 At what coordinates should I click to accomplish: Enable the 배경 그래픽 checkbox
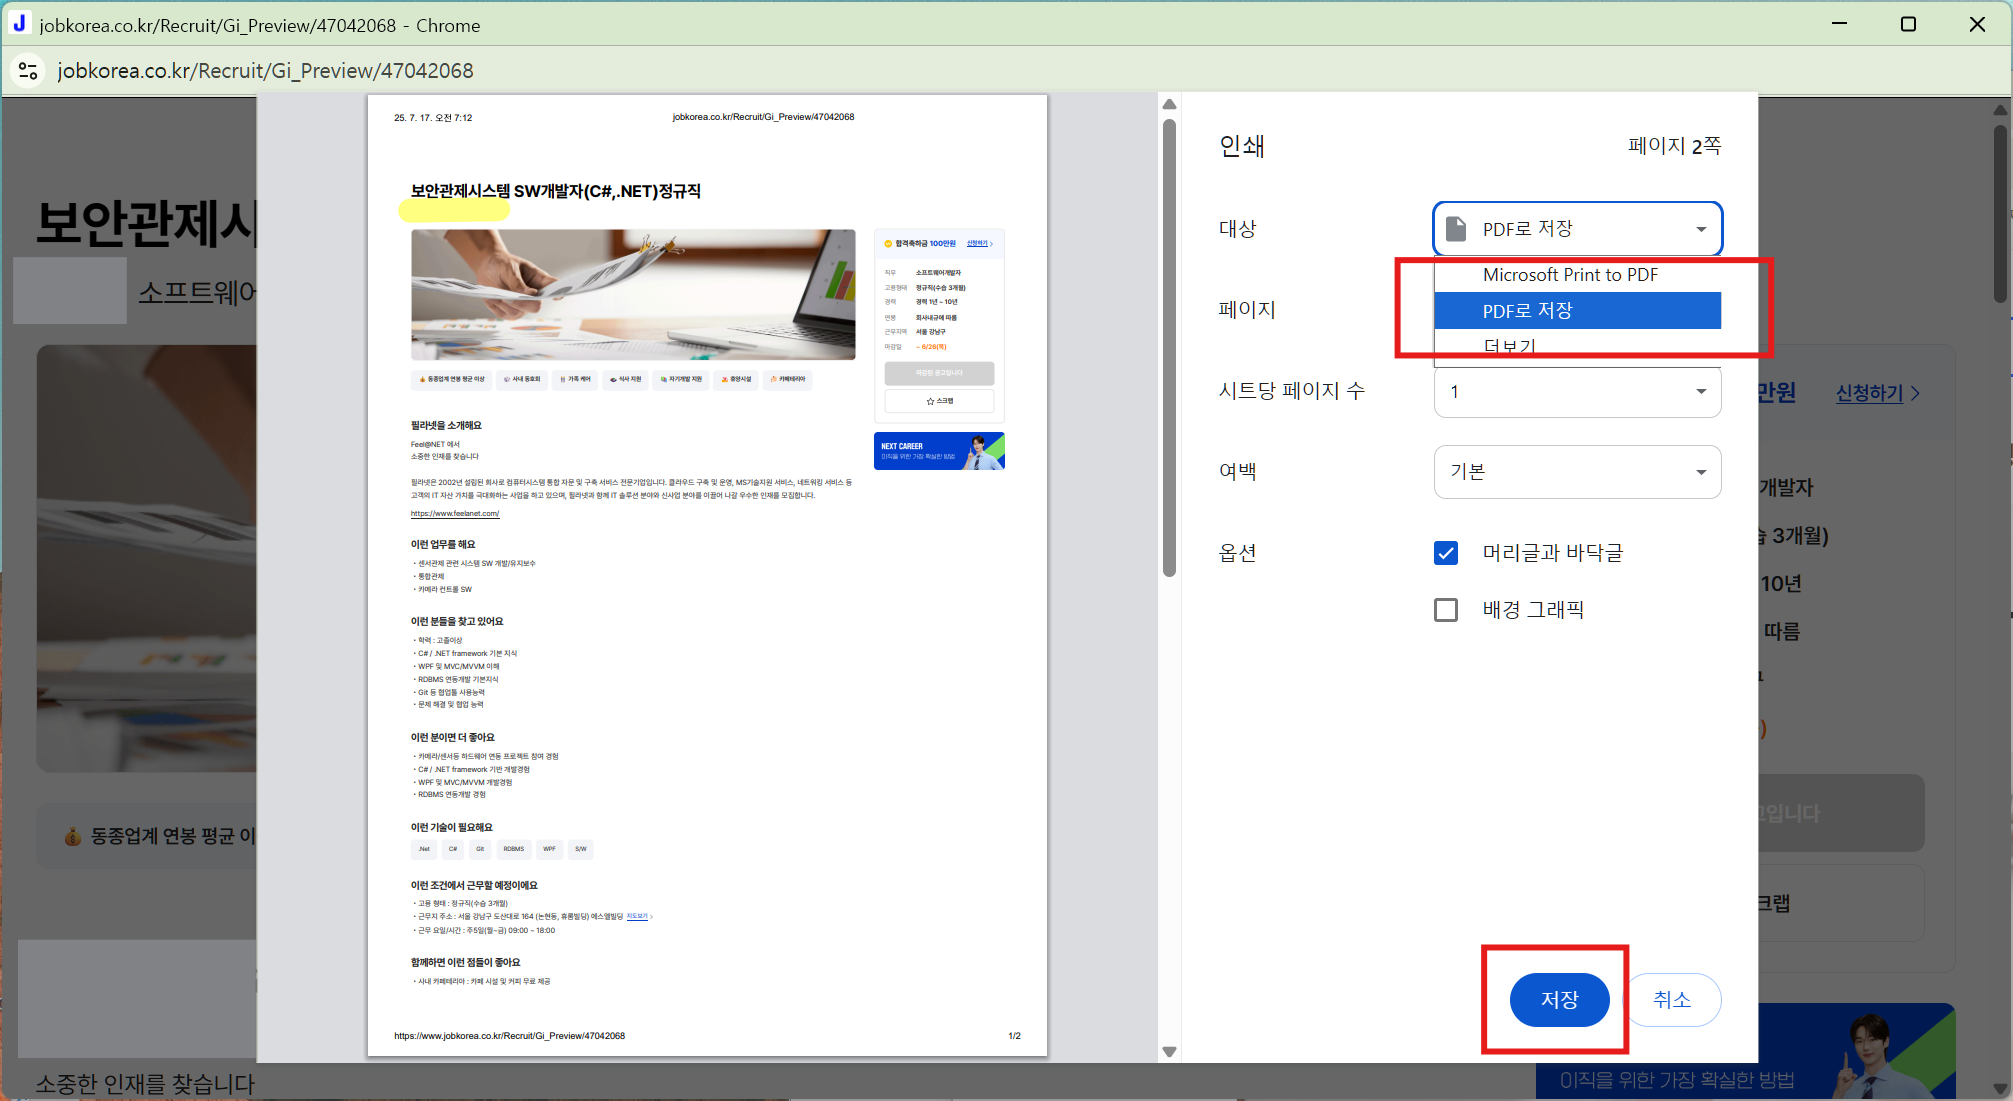[1446, 610]
